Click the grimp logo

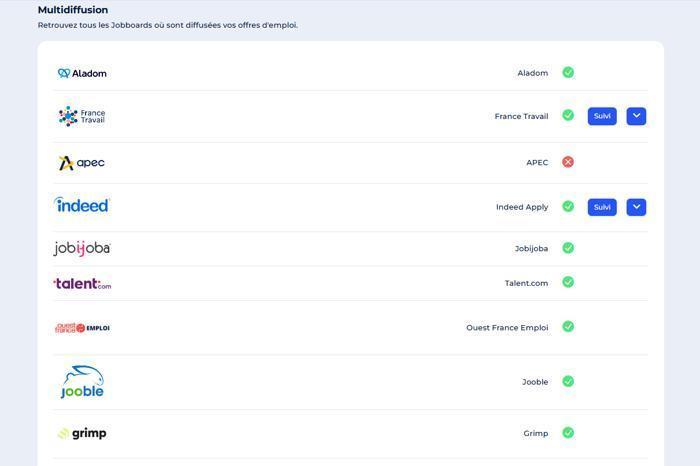click(82, 433)
